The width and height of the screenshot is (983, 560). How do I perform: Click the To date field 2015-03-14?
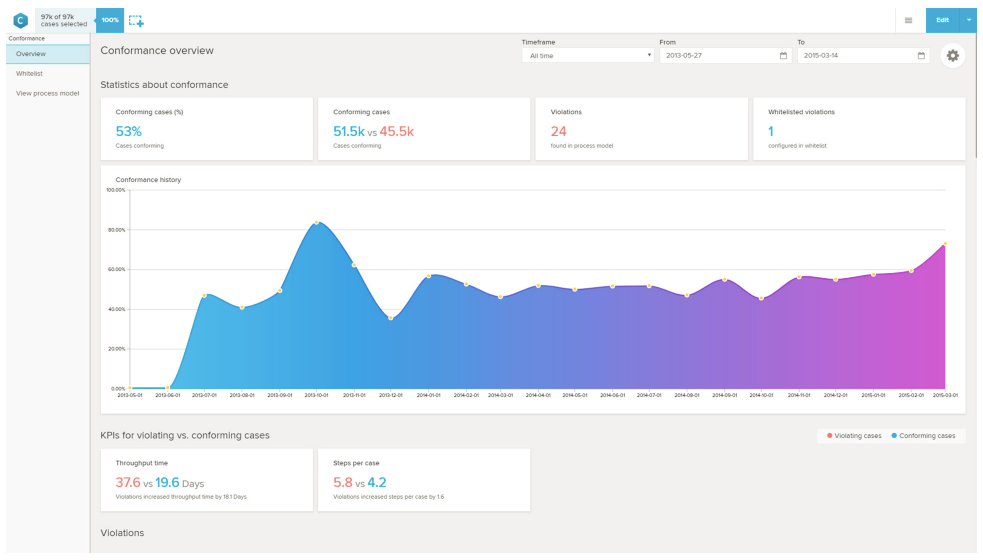tap(863, 55)
